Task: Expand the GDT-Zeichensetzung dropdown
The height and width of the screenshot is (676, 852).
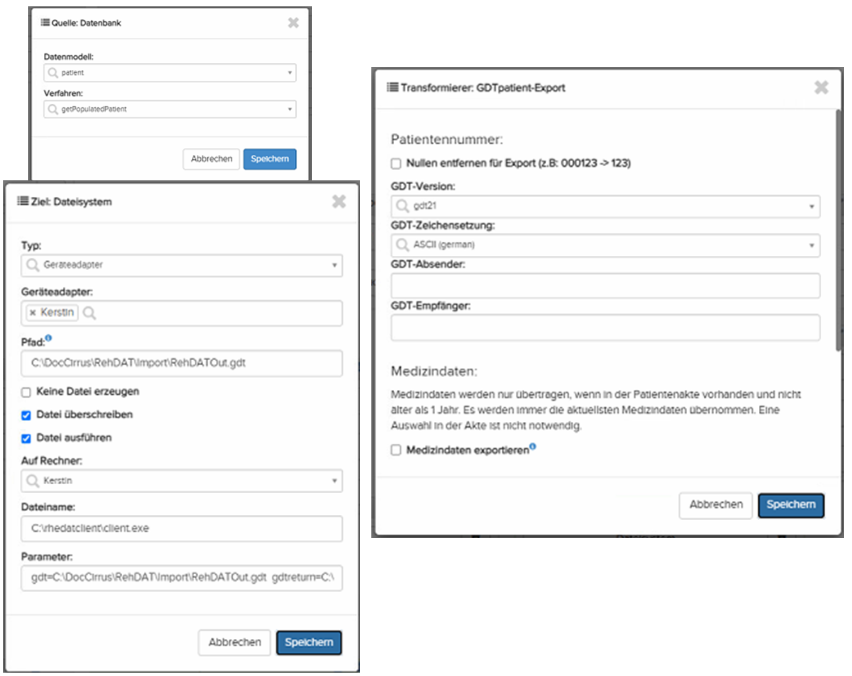Action: tap(605, 245)
